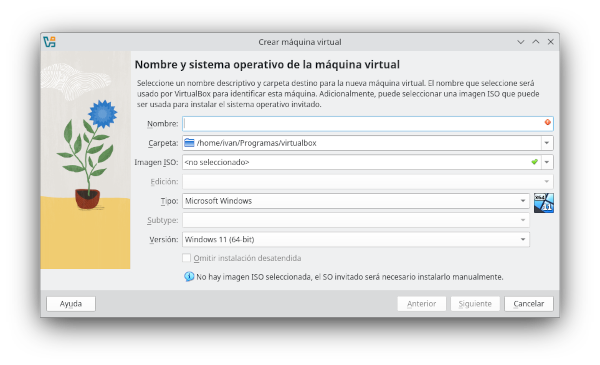Click the Anterior button
The image size is (600, 365).
coord(421,304)
